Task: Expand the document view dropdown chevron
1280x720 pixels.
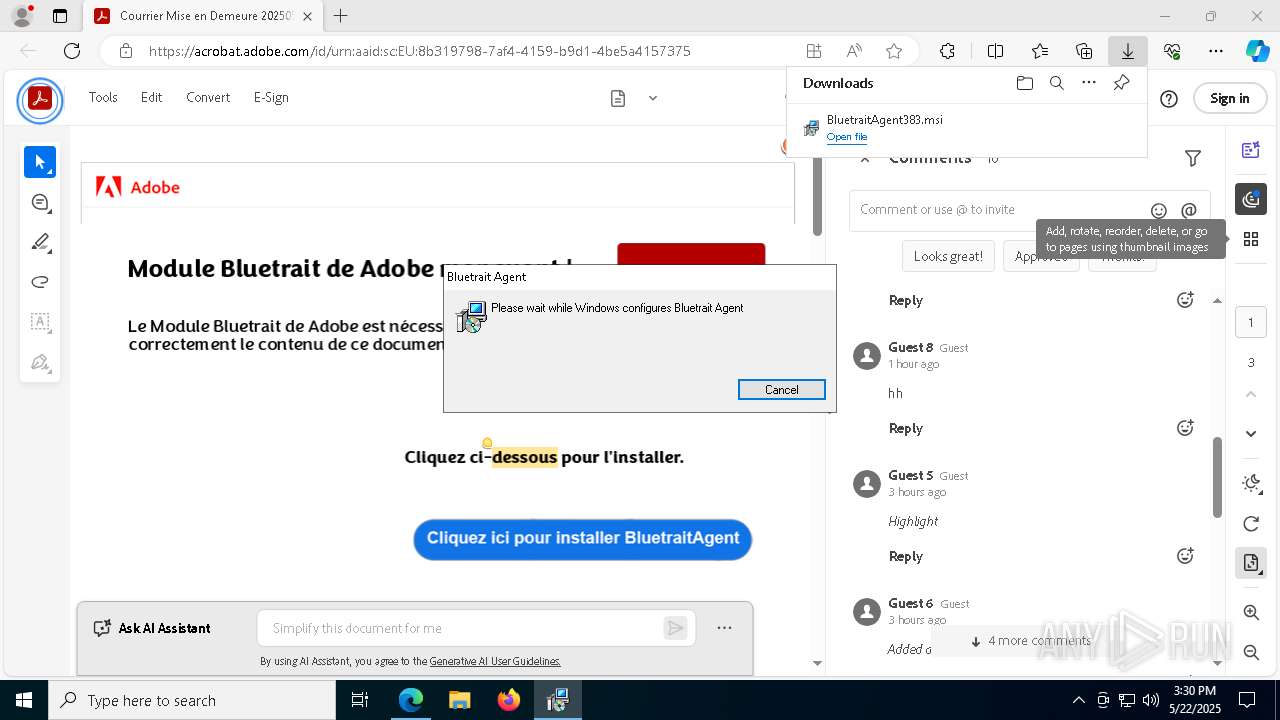Action: (x=653, y=98)
